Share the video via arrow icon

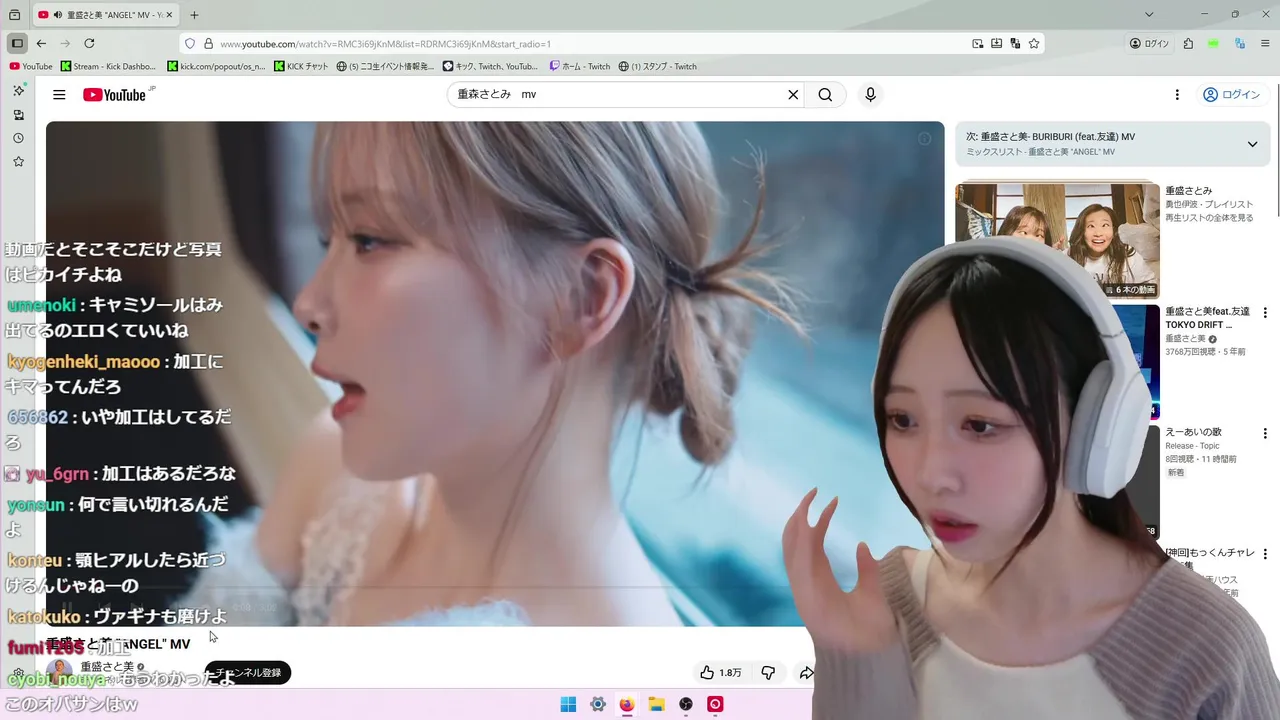[806, 673]
